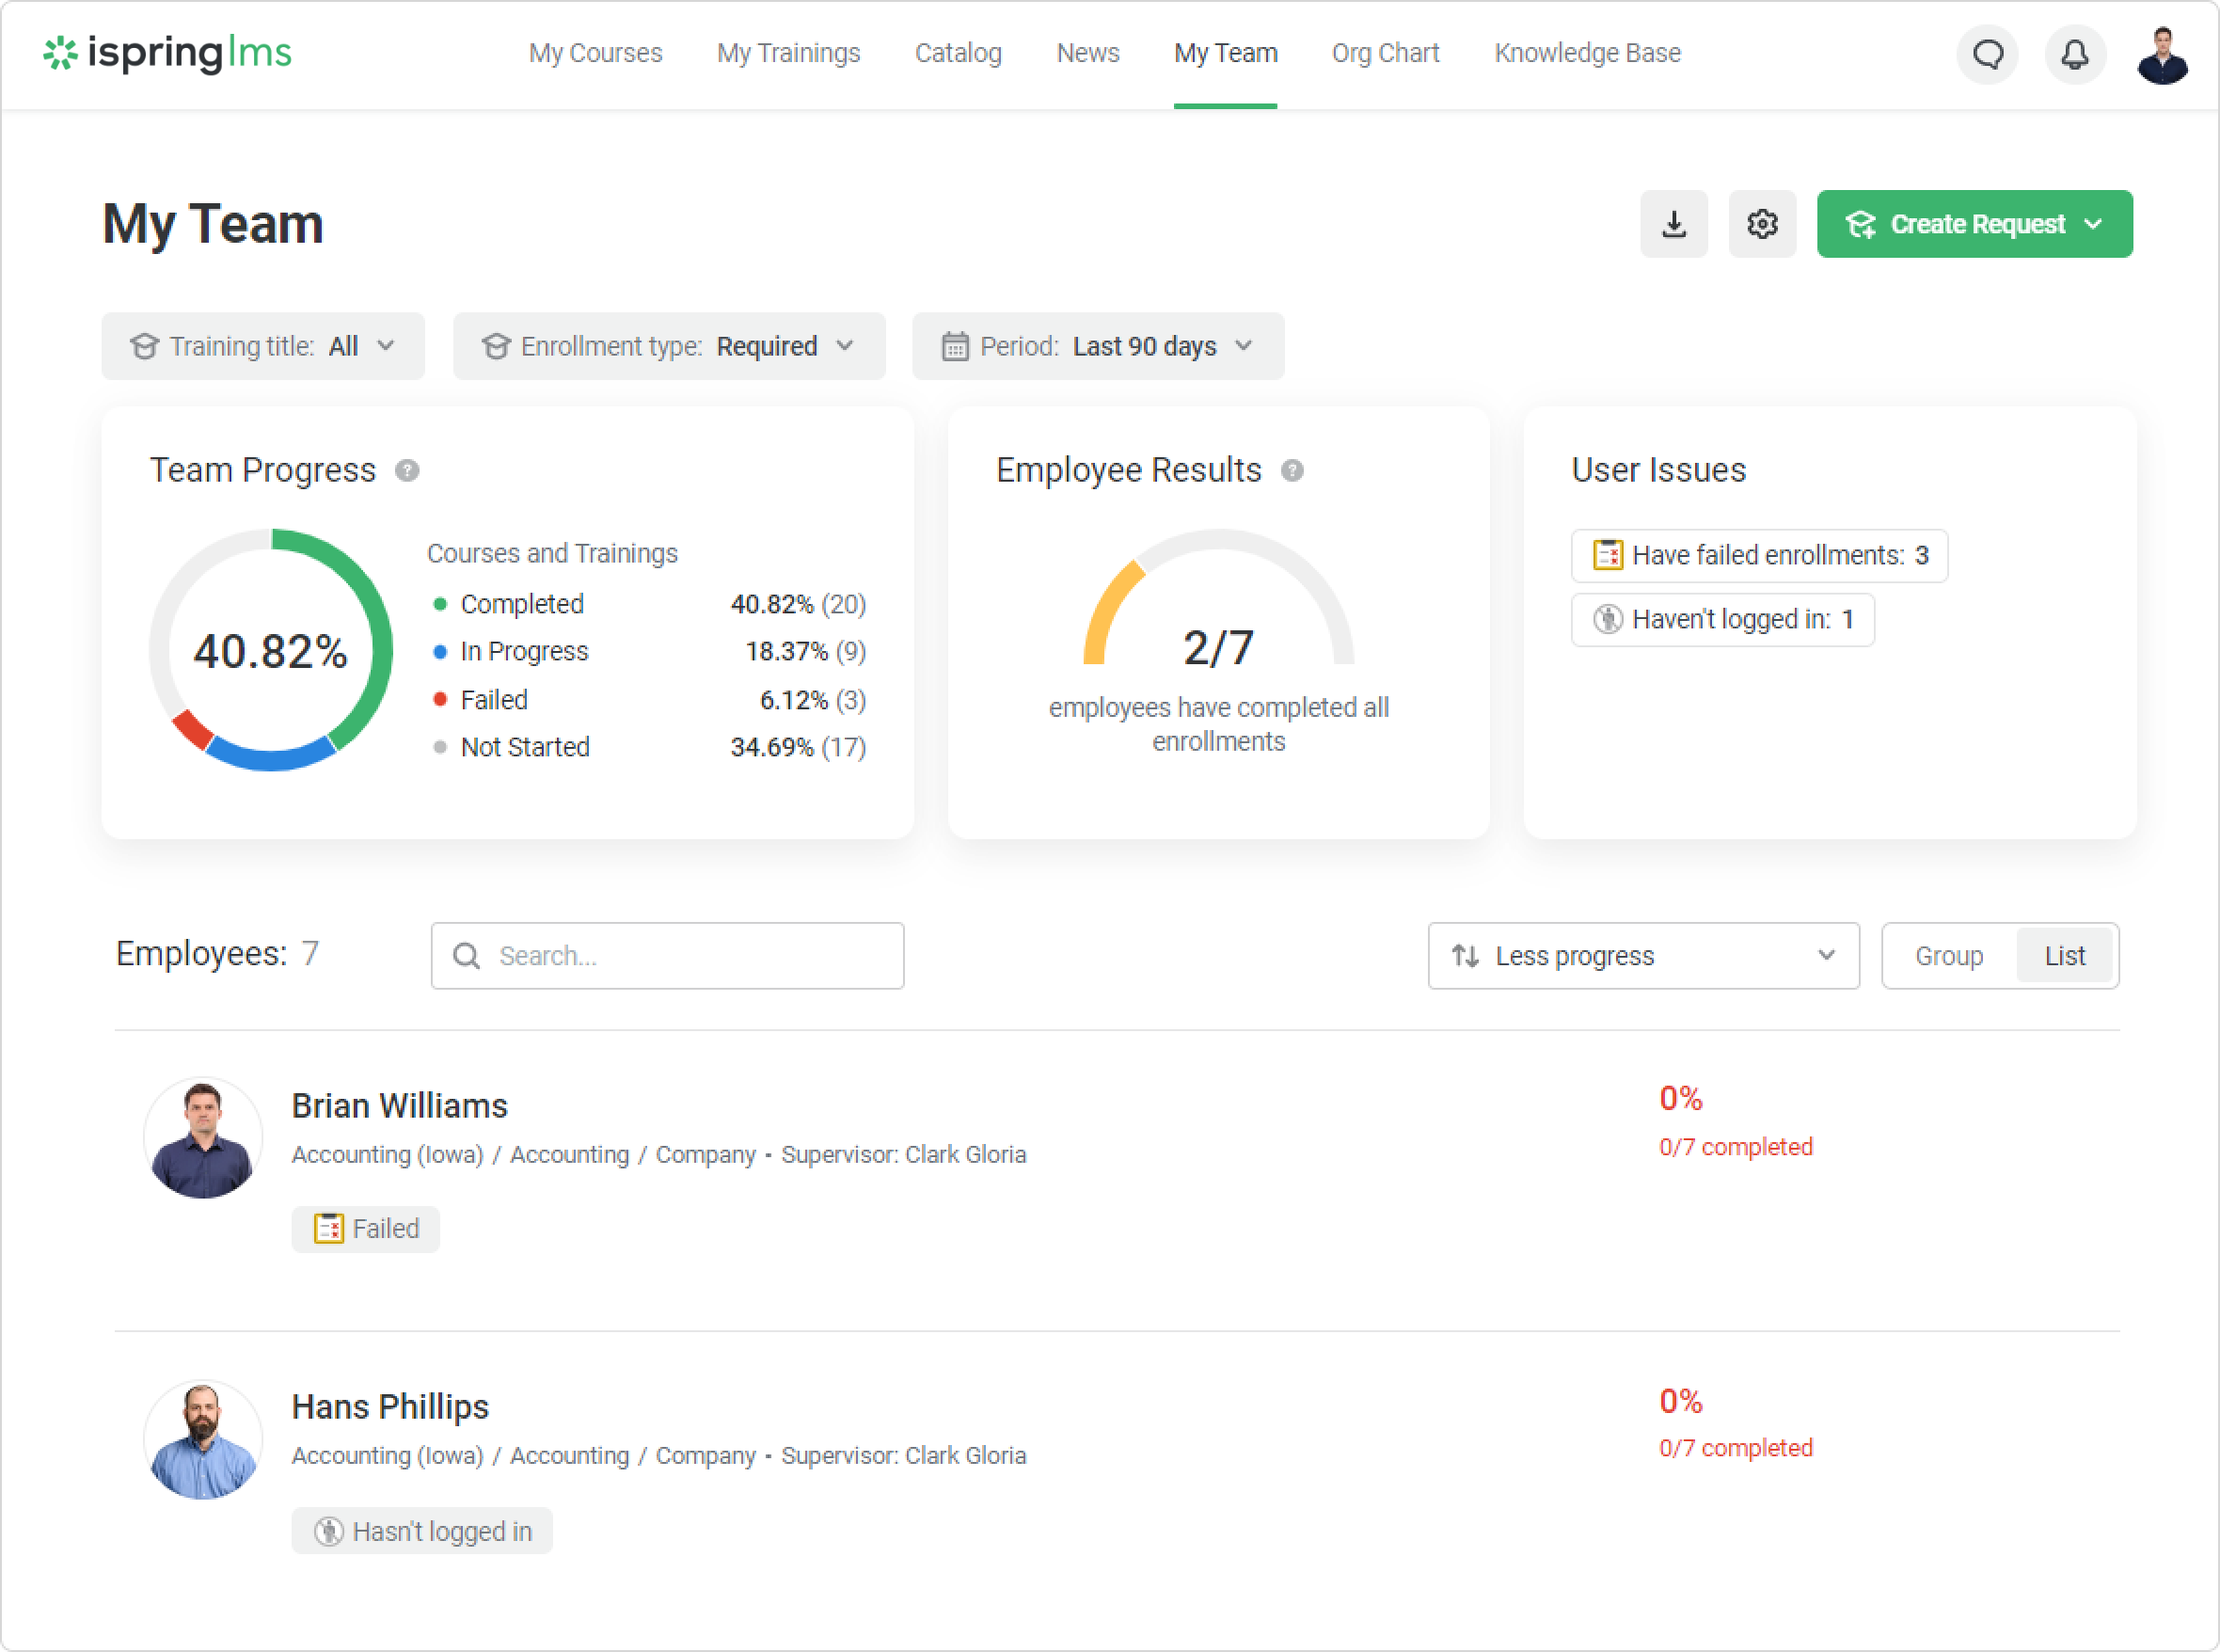Open the chat messages icon

(1986, 54)
